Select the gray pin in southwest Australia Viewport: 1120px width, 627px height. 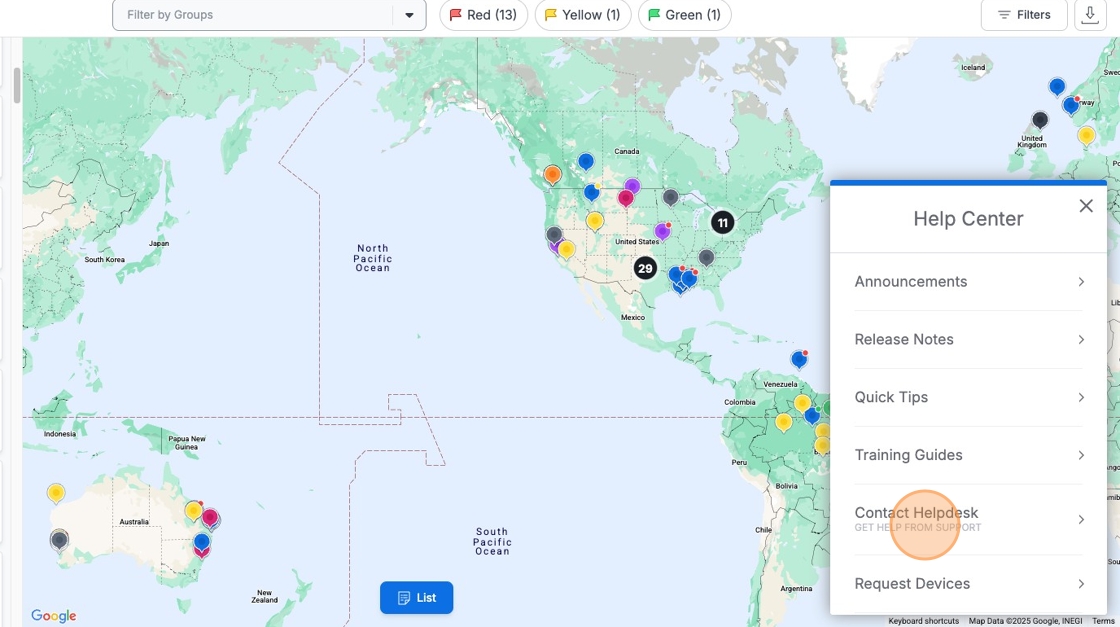pyautogui.click(x=59, y=541)
